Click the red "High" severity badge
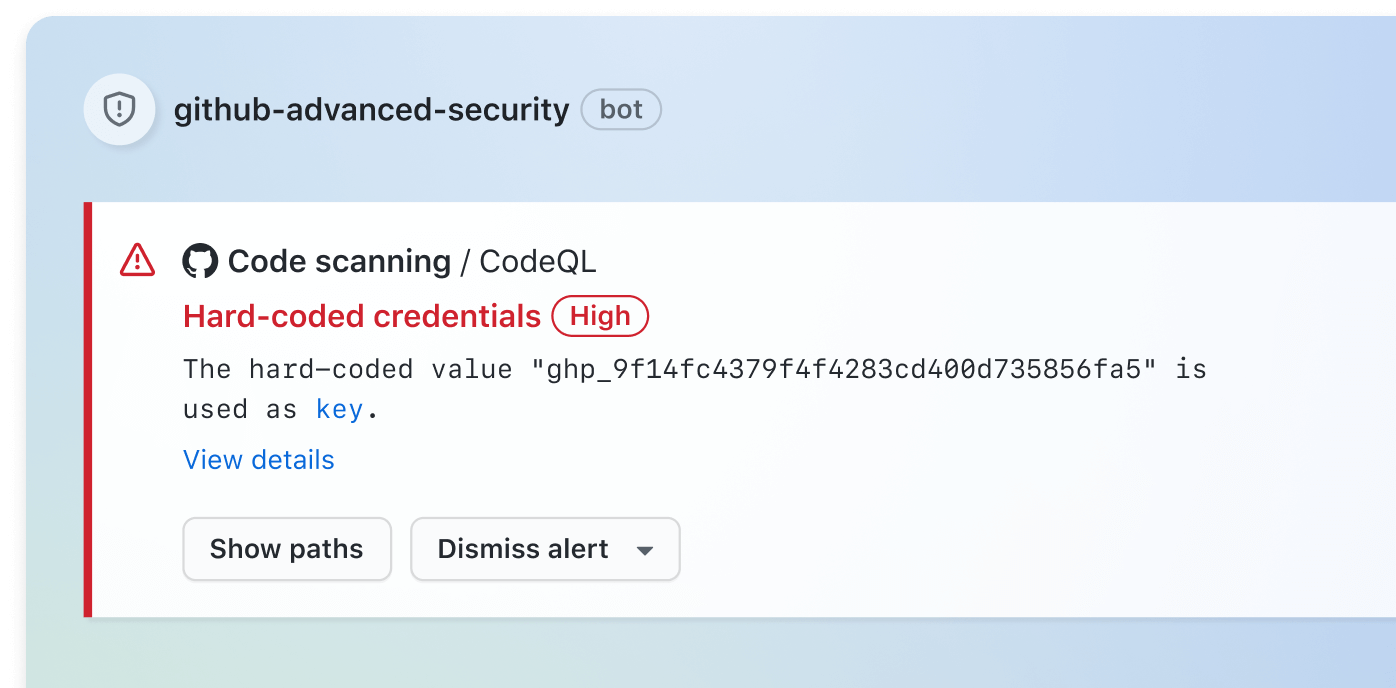 point(600,317)
